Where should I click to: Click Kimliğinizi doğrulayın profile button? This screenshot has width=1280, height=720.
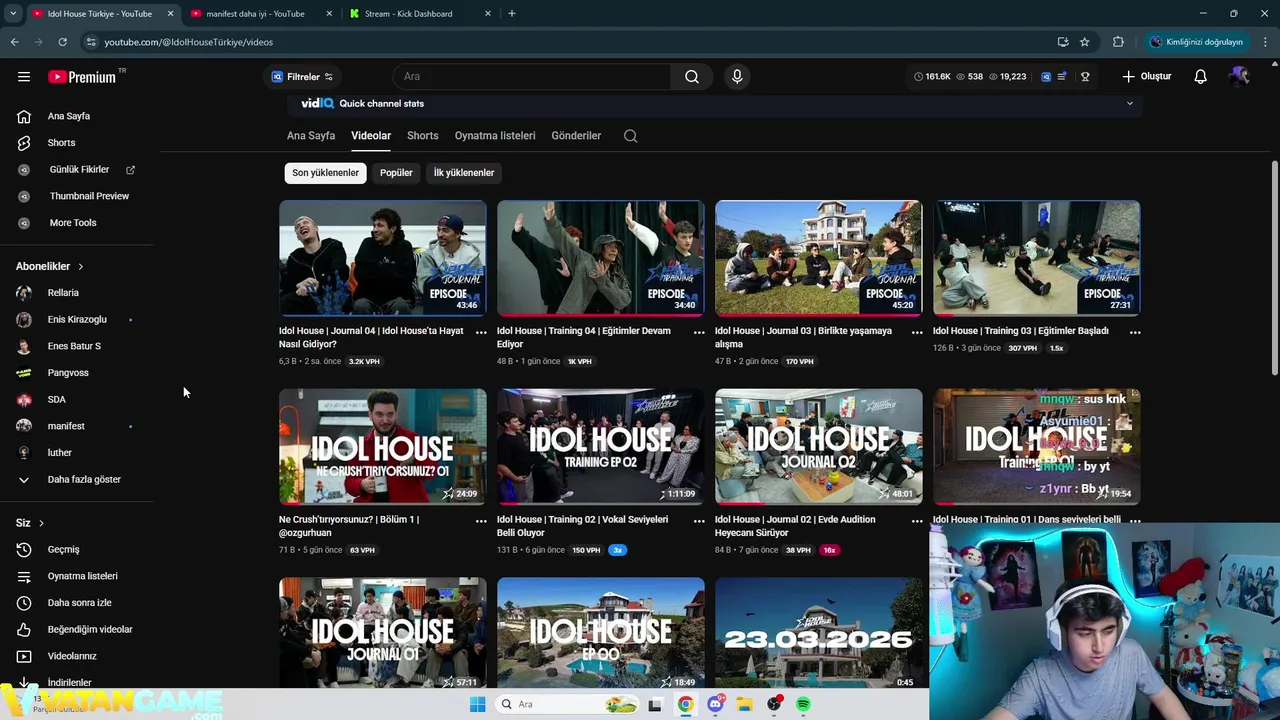1196,42
